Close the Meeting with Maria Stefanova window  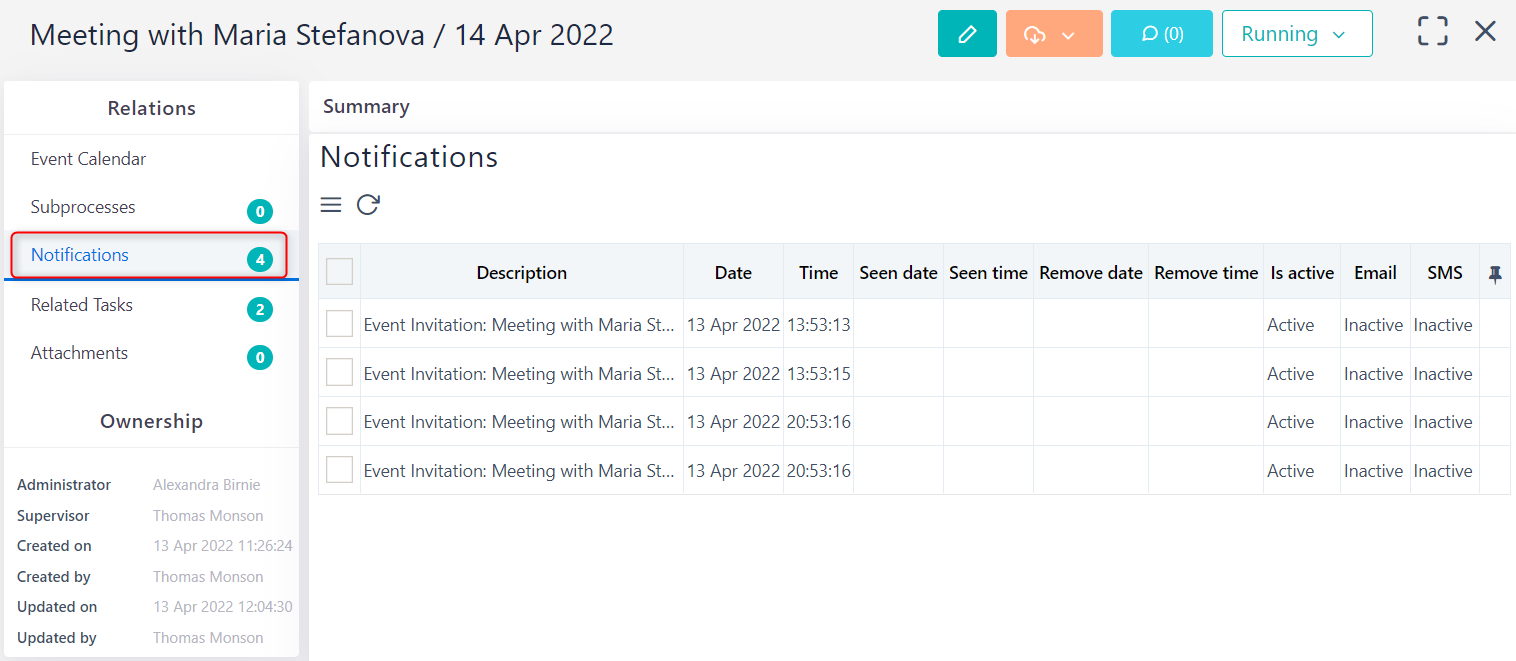click(x=1486, y=31)
